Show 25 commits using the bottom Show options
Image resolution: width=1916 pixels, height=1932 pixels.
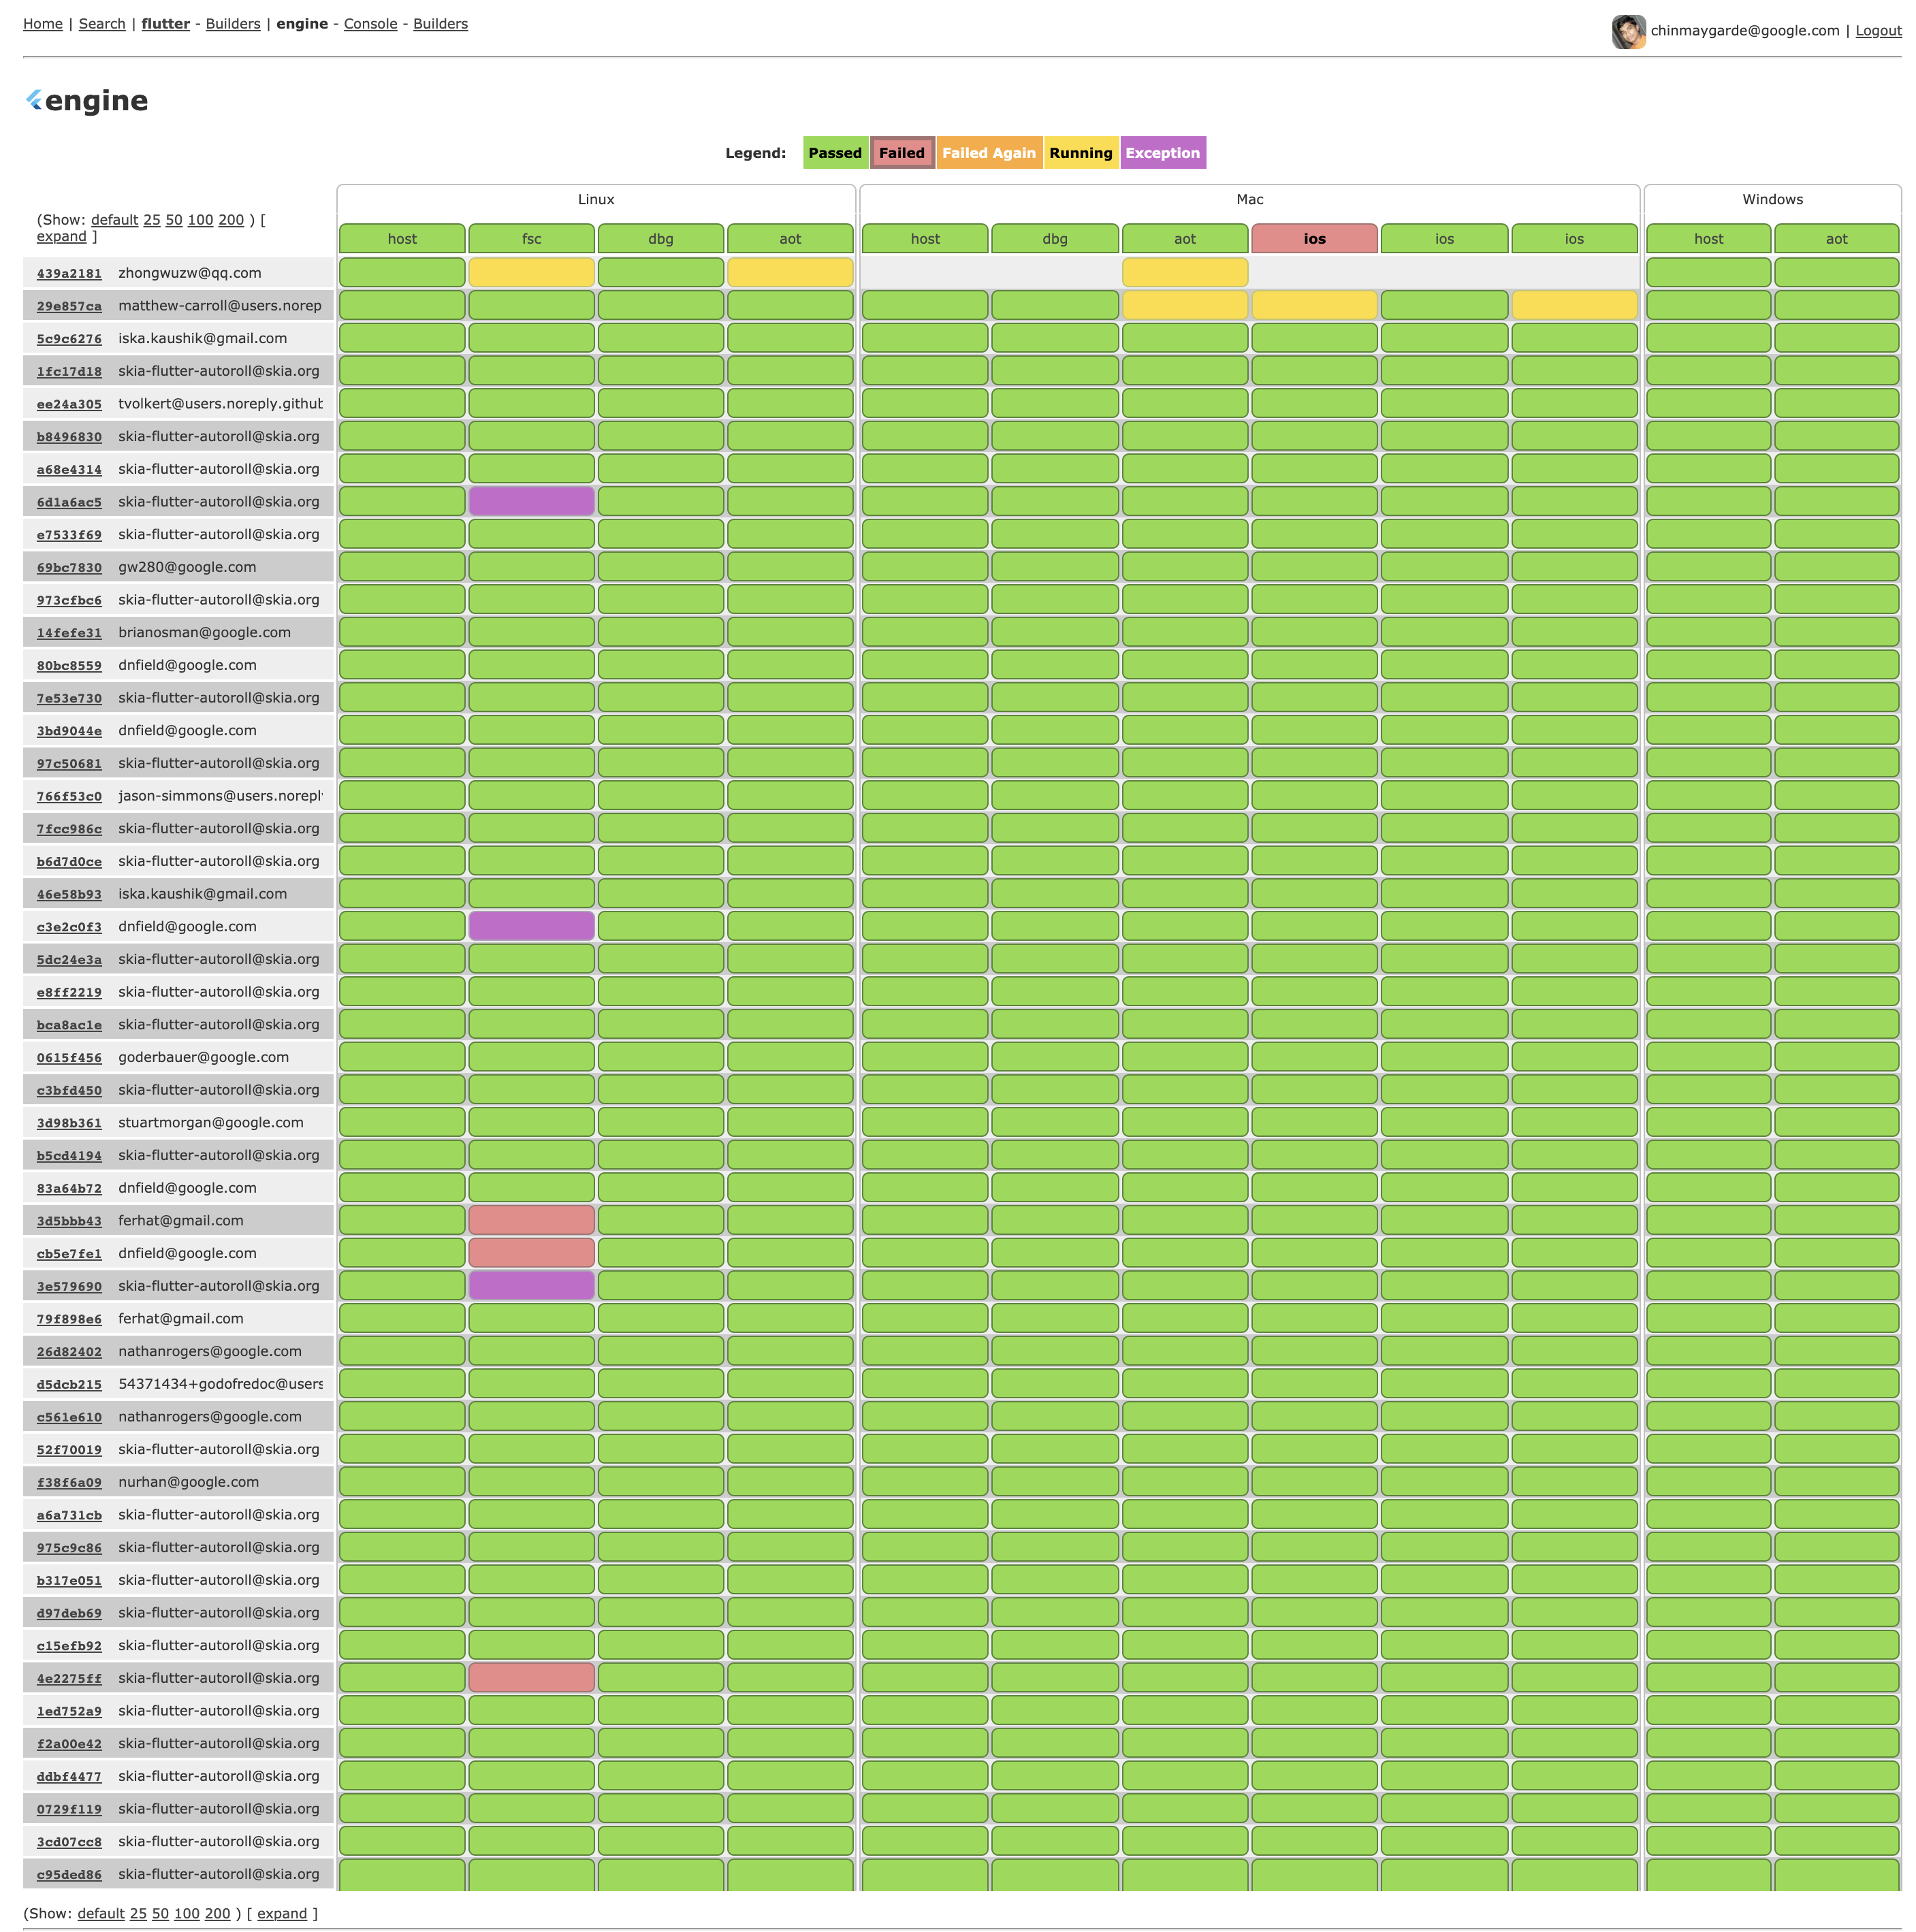[137, 1913]
